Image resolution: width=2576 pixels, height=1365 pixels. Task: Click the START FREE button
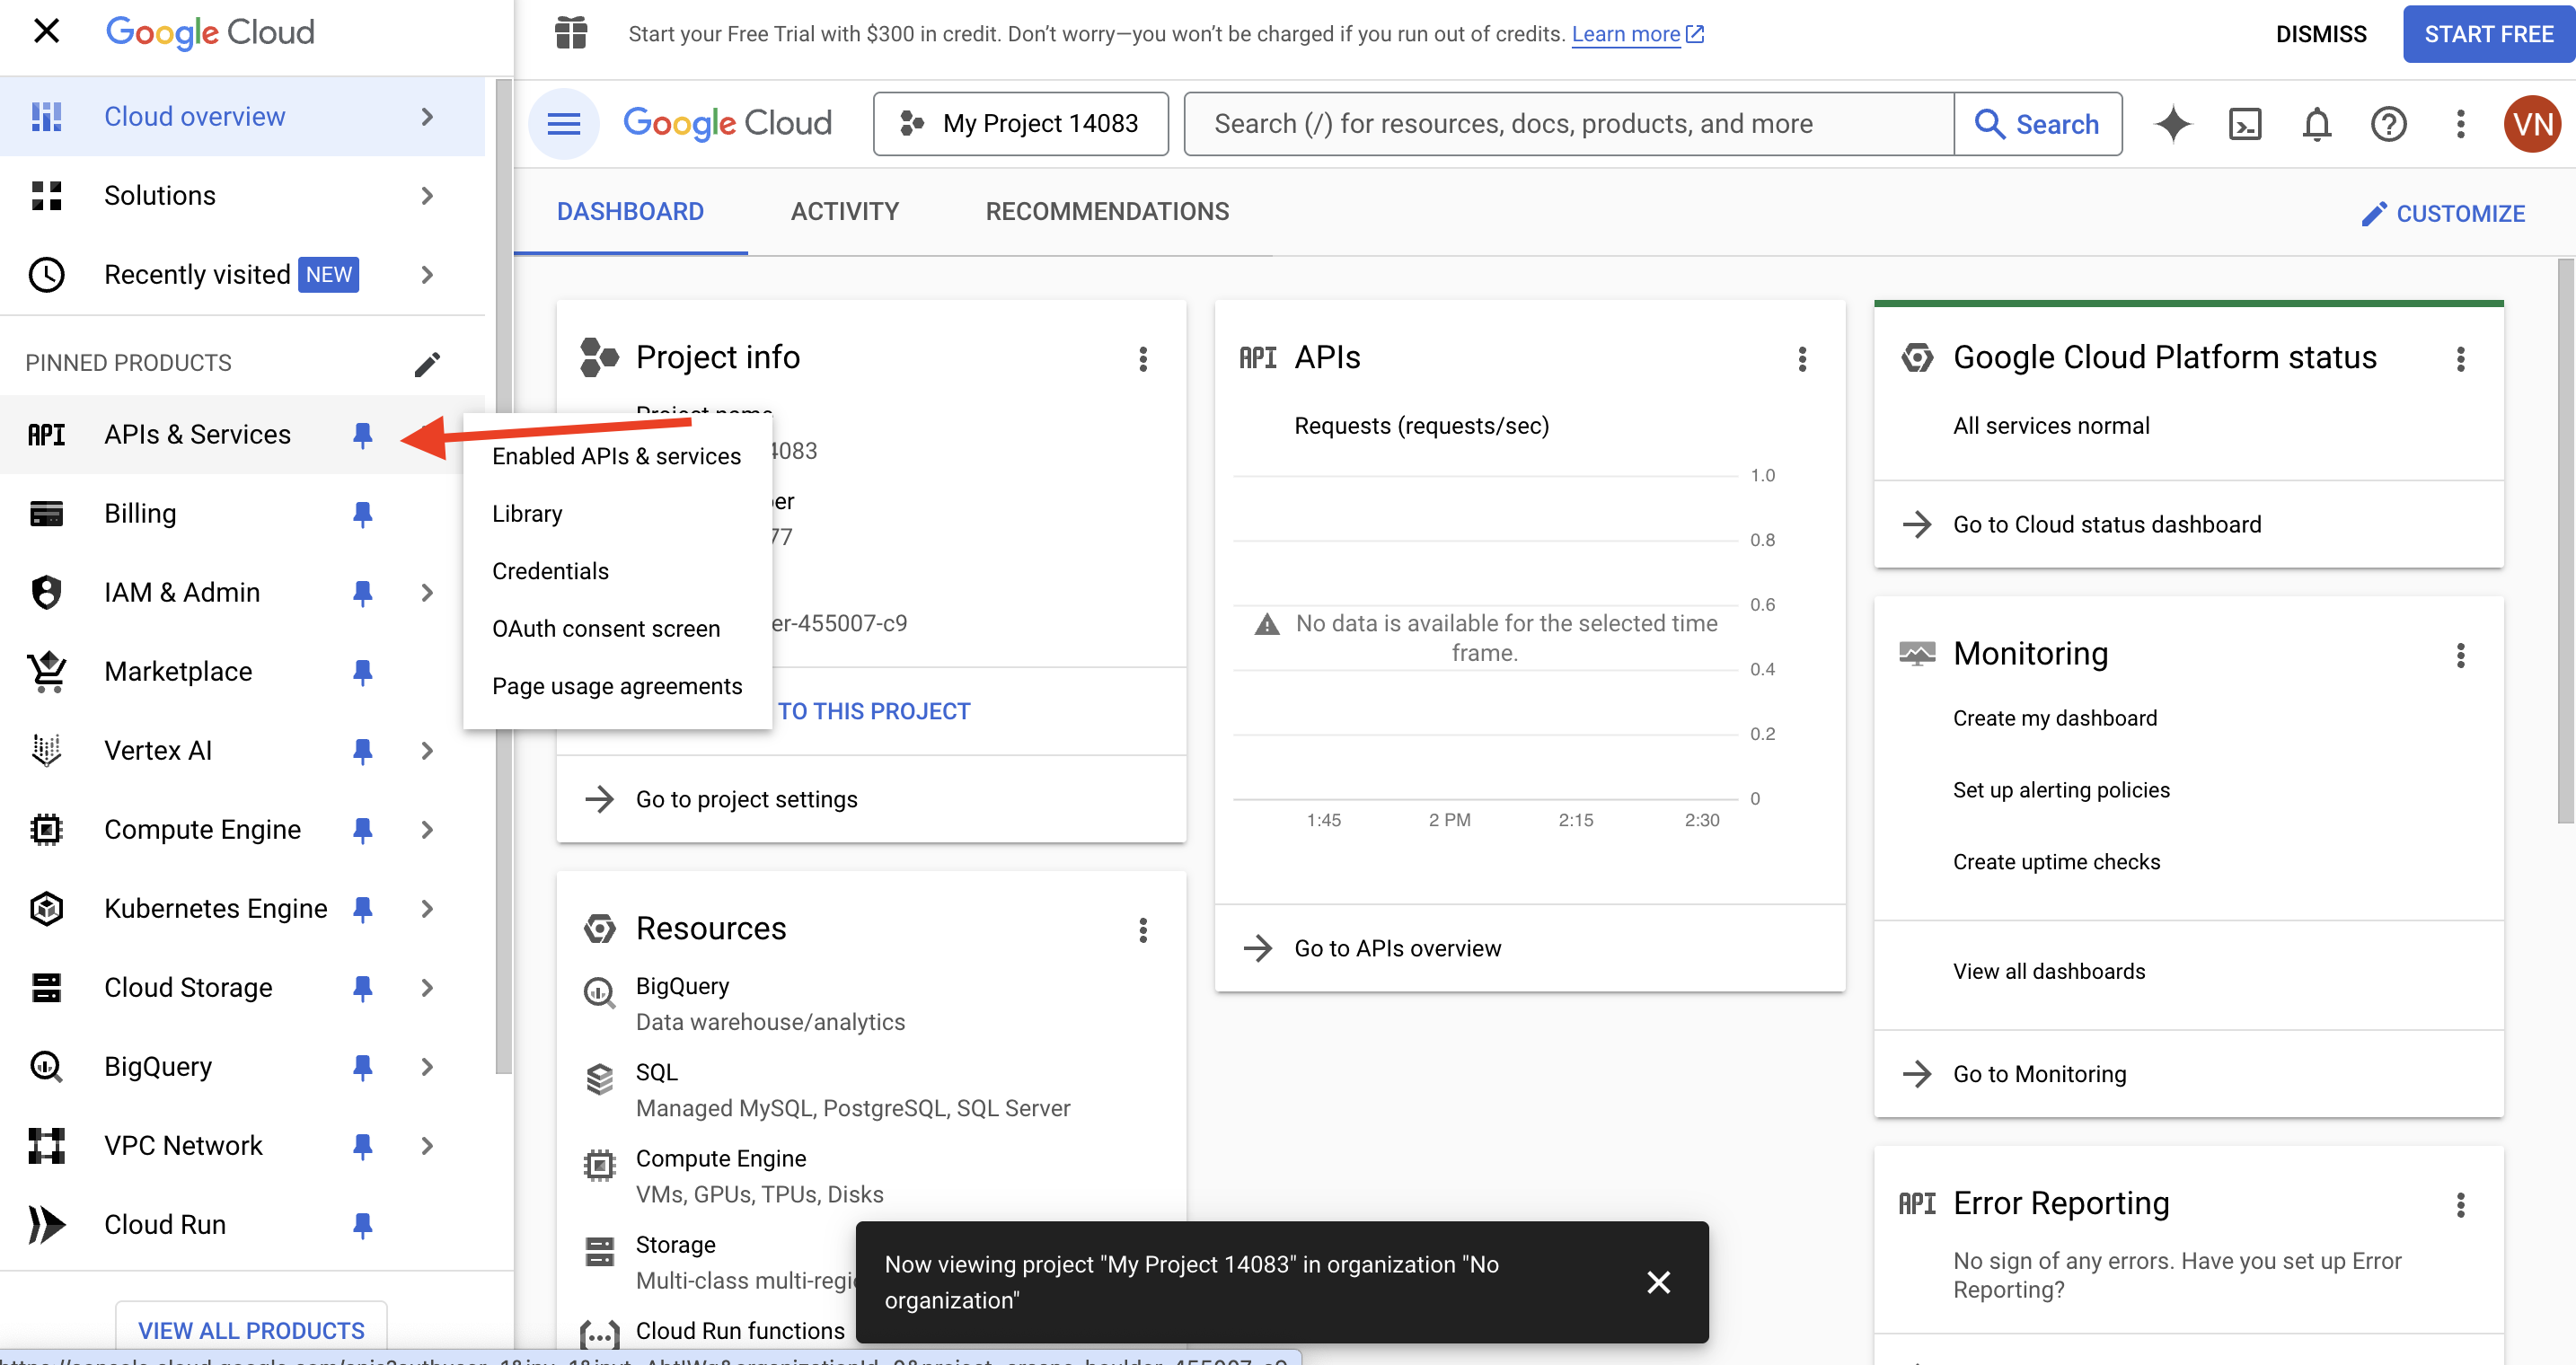(x=2489, y=34)
